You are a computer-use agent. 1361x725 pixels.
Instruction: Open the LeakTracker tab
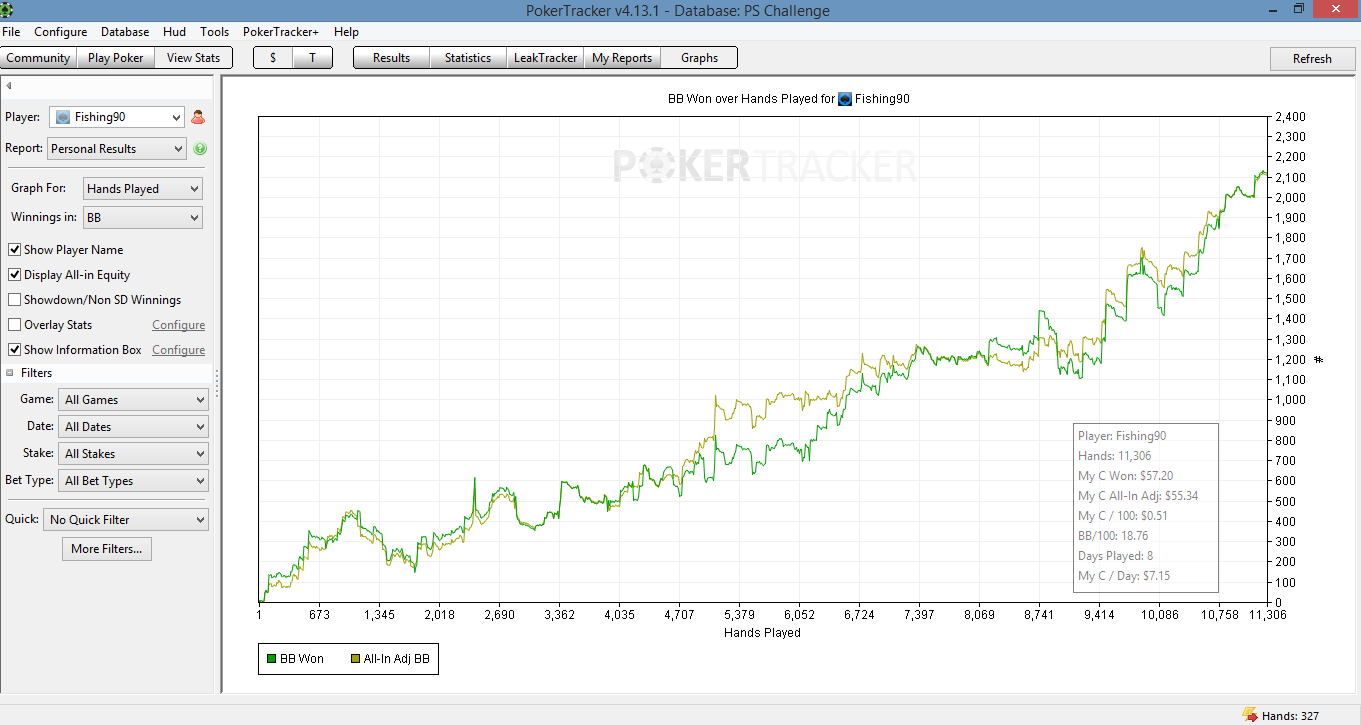point(545,58)
